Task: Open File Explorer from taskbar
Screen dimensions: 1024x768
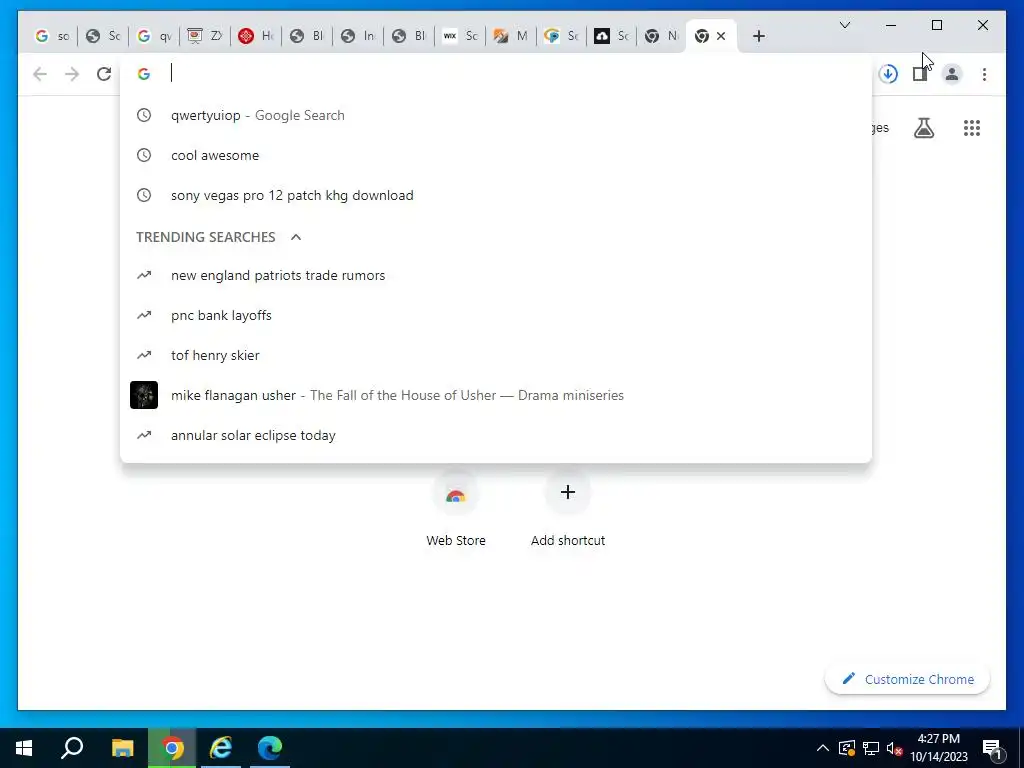Action: (122, 748)
